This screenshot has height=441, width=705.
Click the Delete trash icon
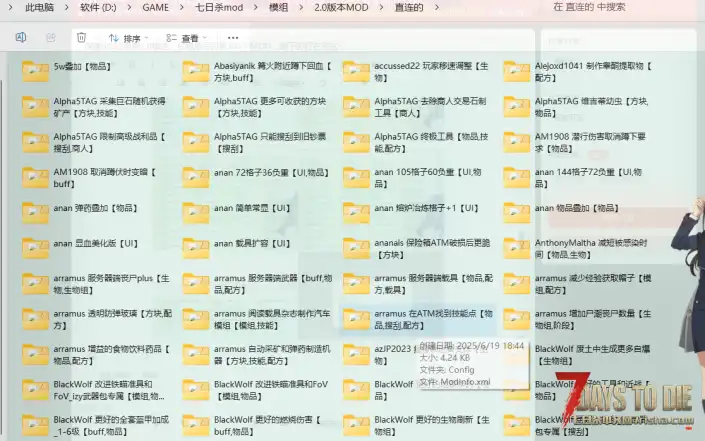81,37
